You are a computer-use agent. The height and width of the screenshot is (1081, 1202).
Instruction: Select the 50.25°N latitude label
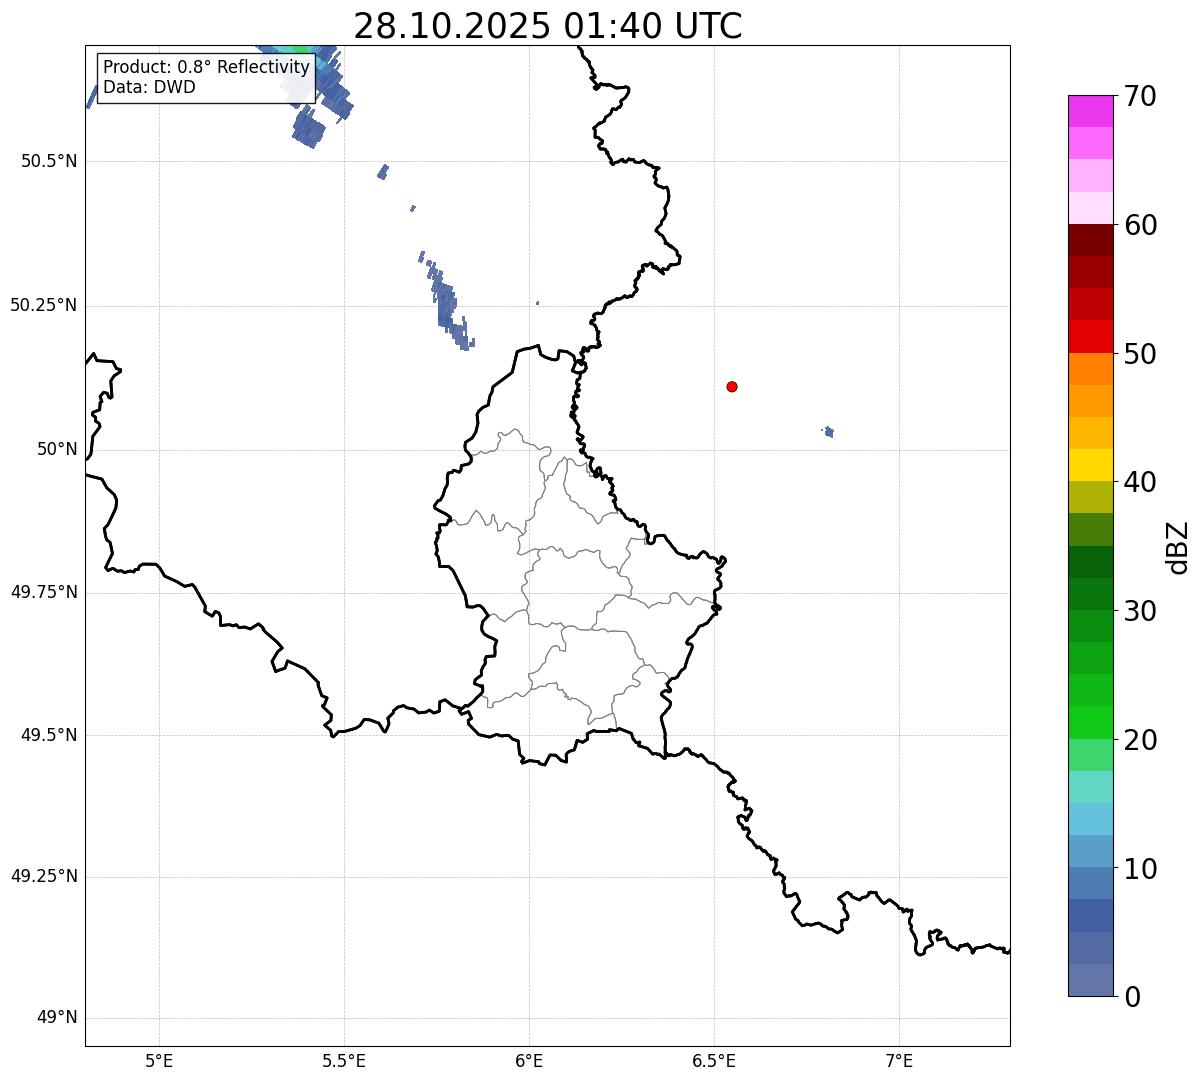pos(43,305)
